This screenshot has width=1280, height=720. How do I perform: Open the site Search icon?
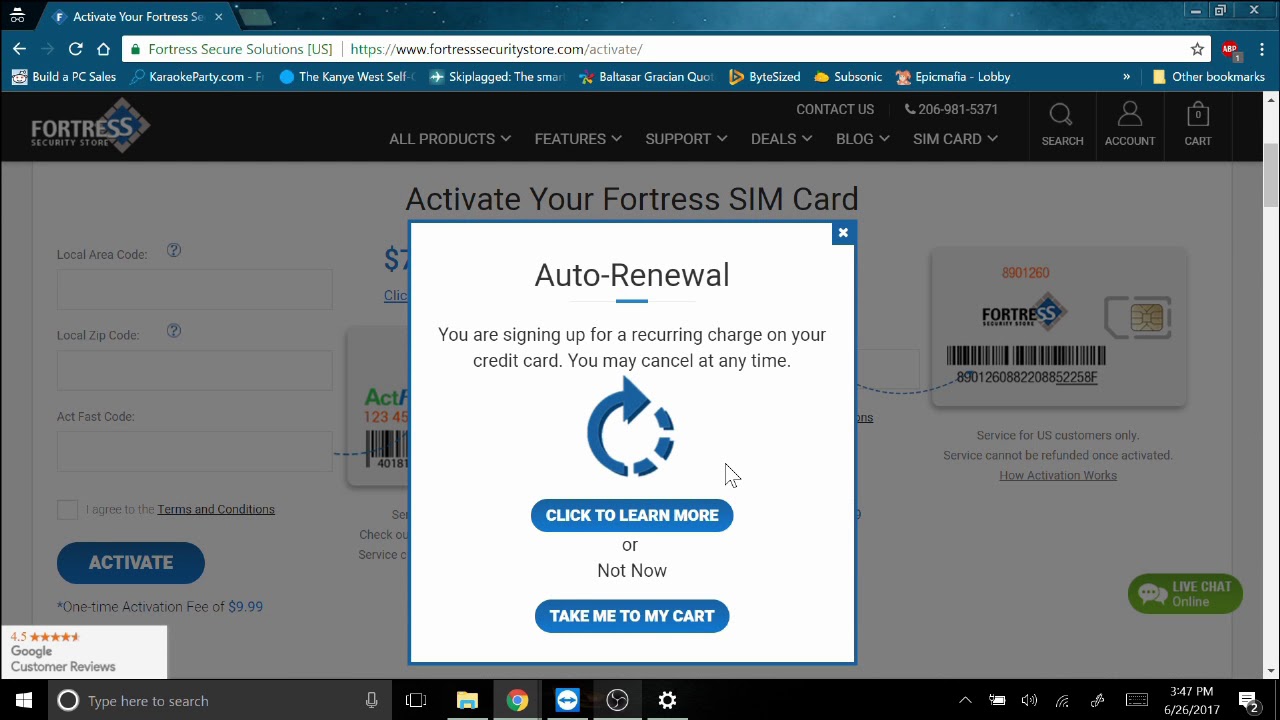click(x=1062, y=125)
